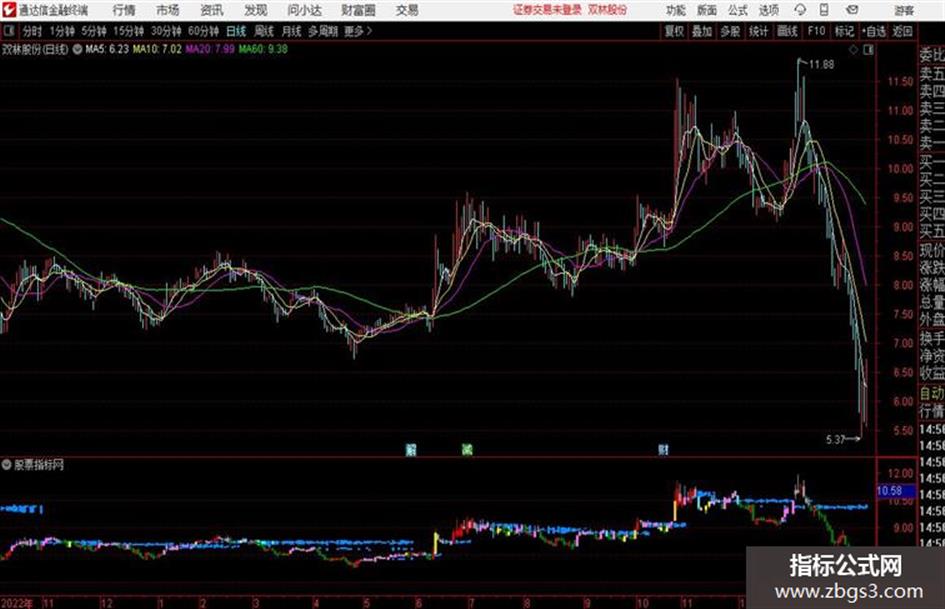This screenshot has height=609, width=945.
Task: Open the 版面 menu
Action: point(707,10)
